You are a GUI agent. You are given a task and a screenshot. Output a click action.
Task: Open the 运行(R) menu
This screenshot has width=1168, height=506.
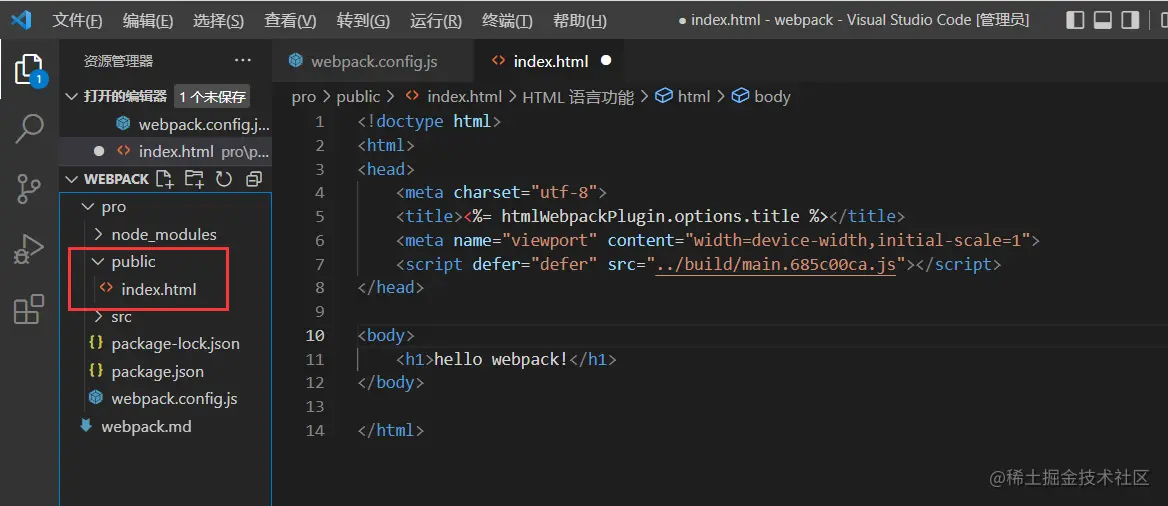point(436,21)
